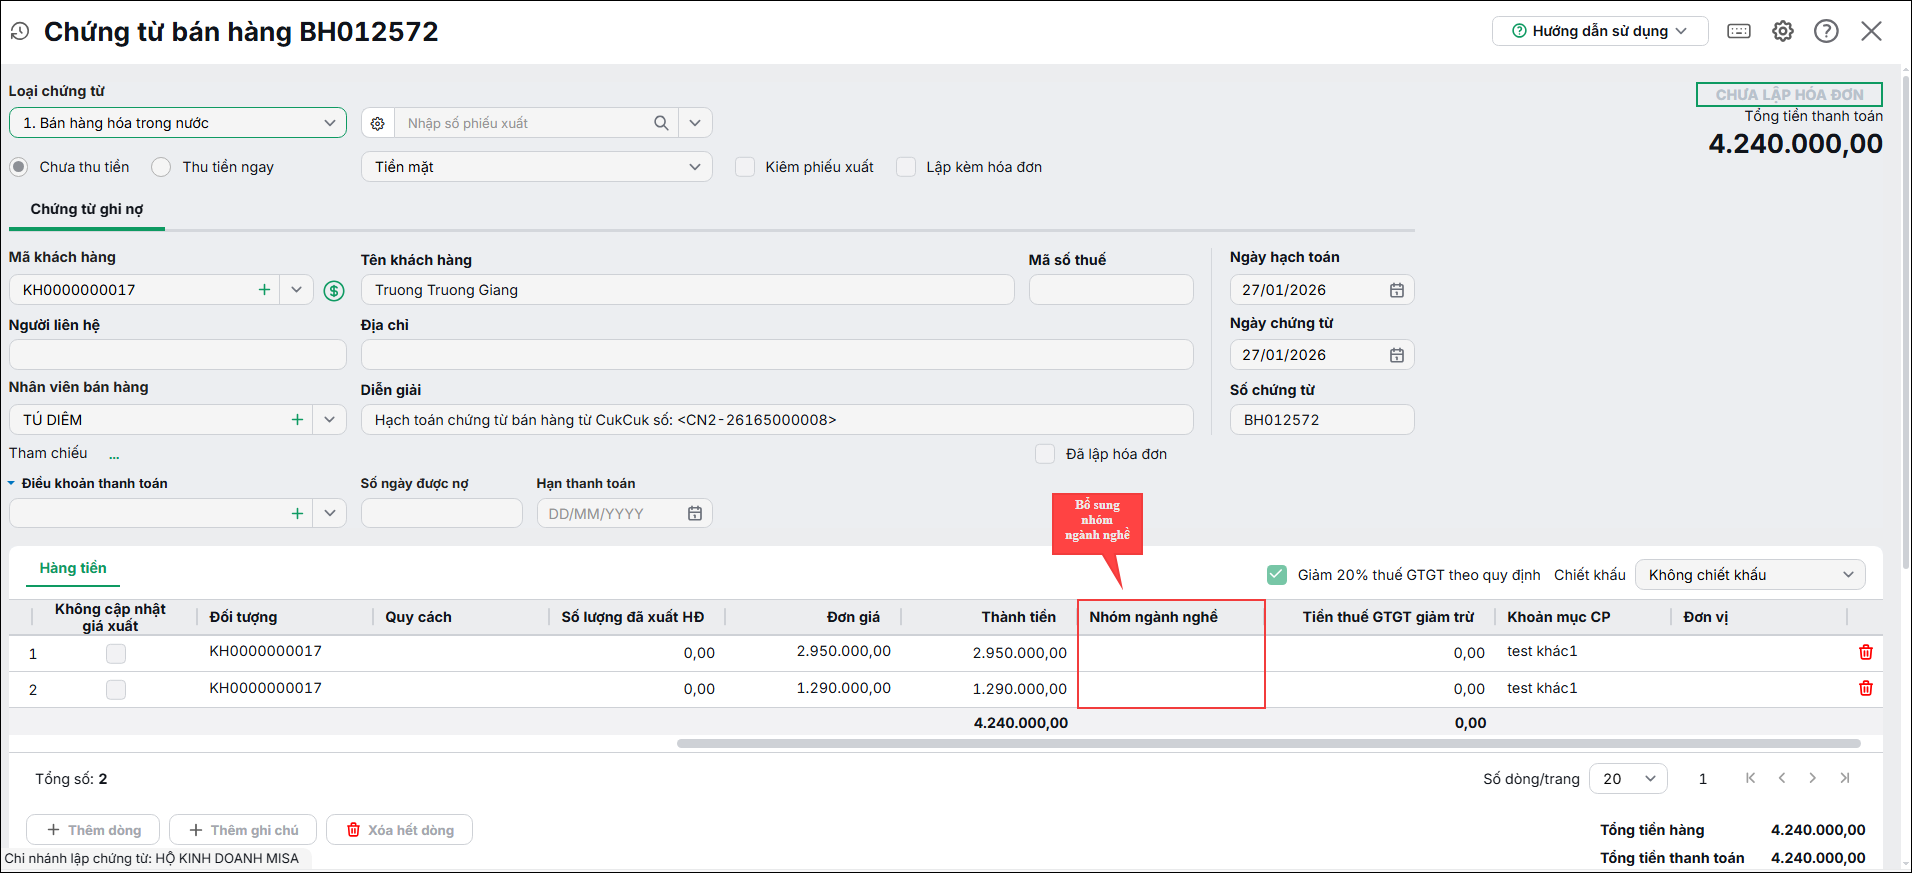The height and width of the screenshot is (873, 1912).
Task: Click the Số ngày được nợ field
Action: (442, 513)
